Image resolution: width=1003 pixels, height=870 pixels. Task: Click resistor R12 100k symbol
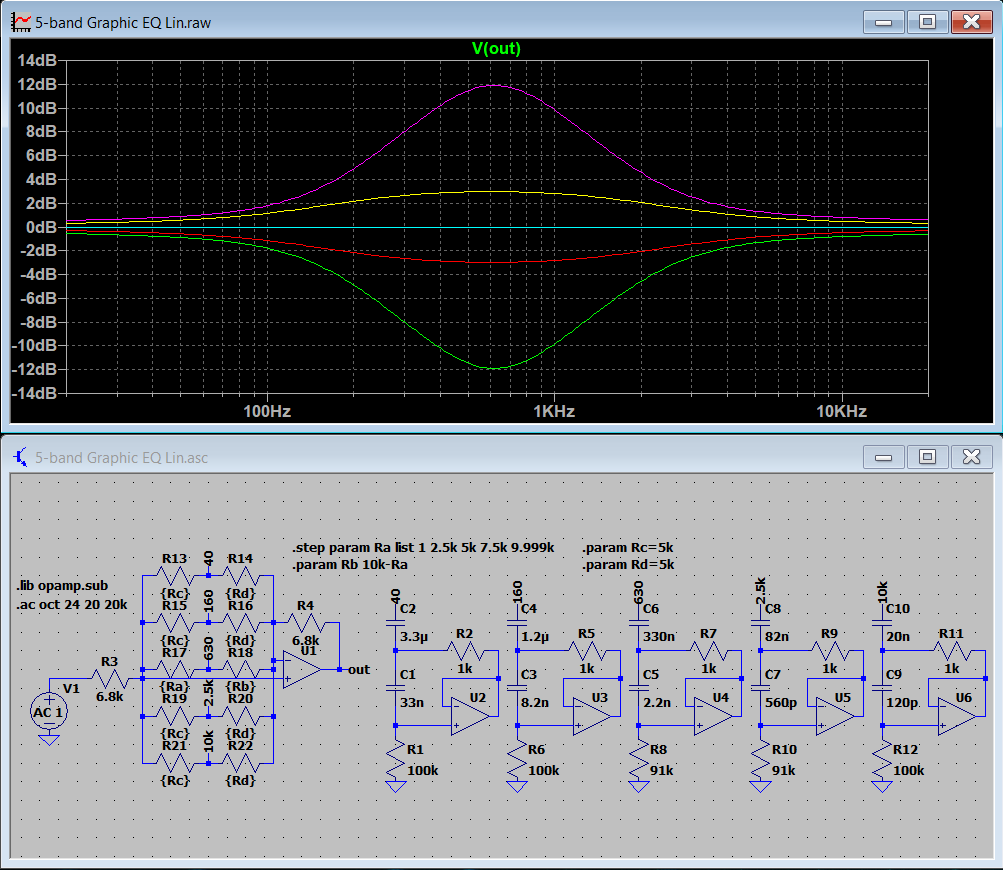coord(882,760)
